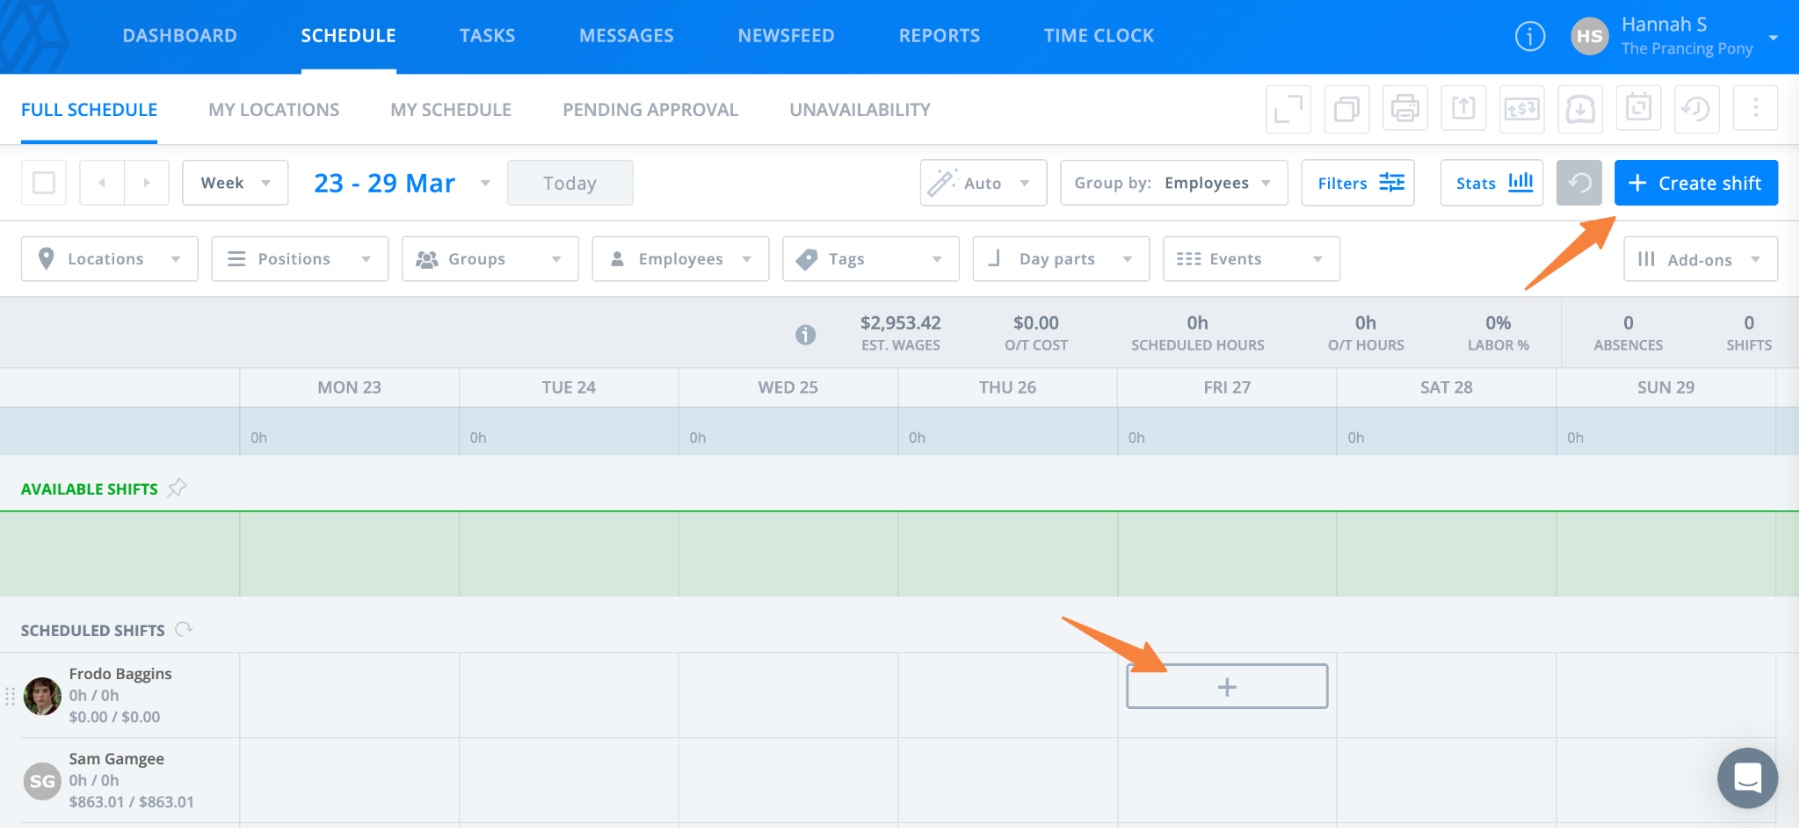This screenshot has height=828, width=1799.
Task: Open the chat support bubble
Action: point(1747,777)
